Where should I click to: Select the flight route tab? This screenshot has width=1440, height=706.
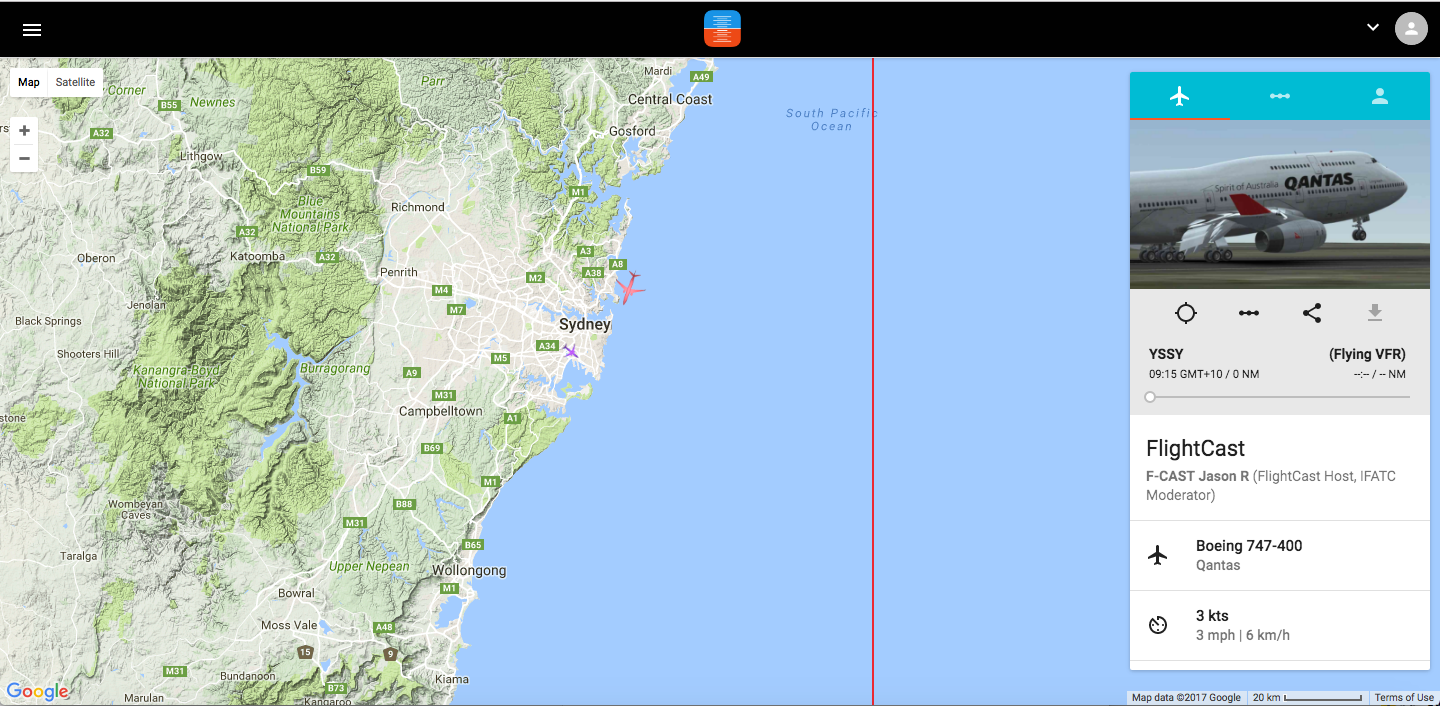[1280, 96]
